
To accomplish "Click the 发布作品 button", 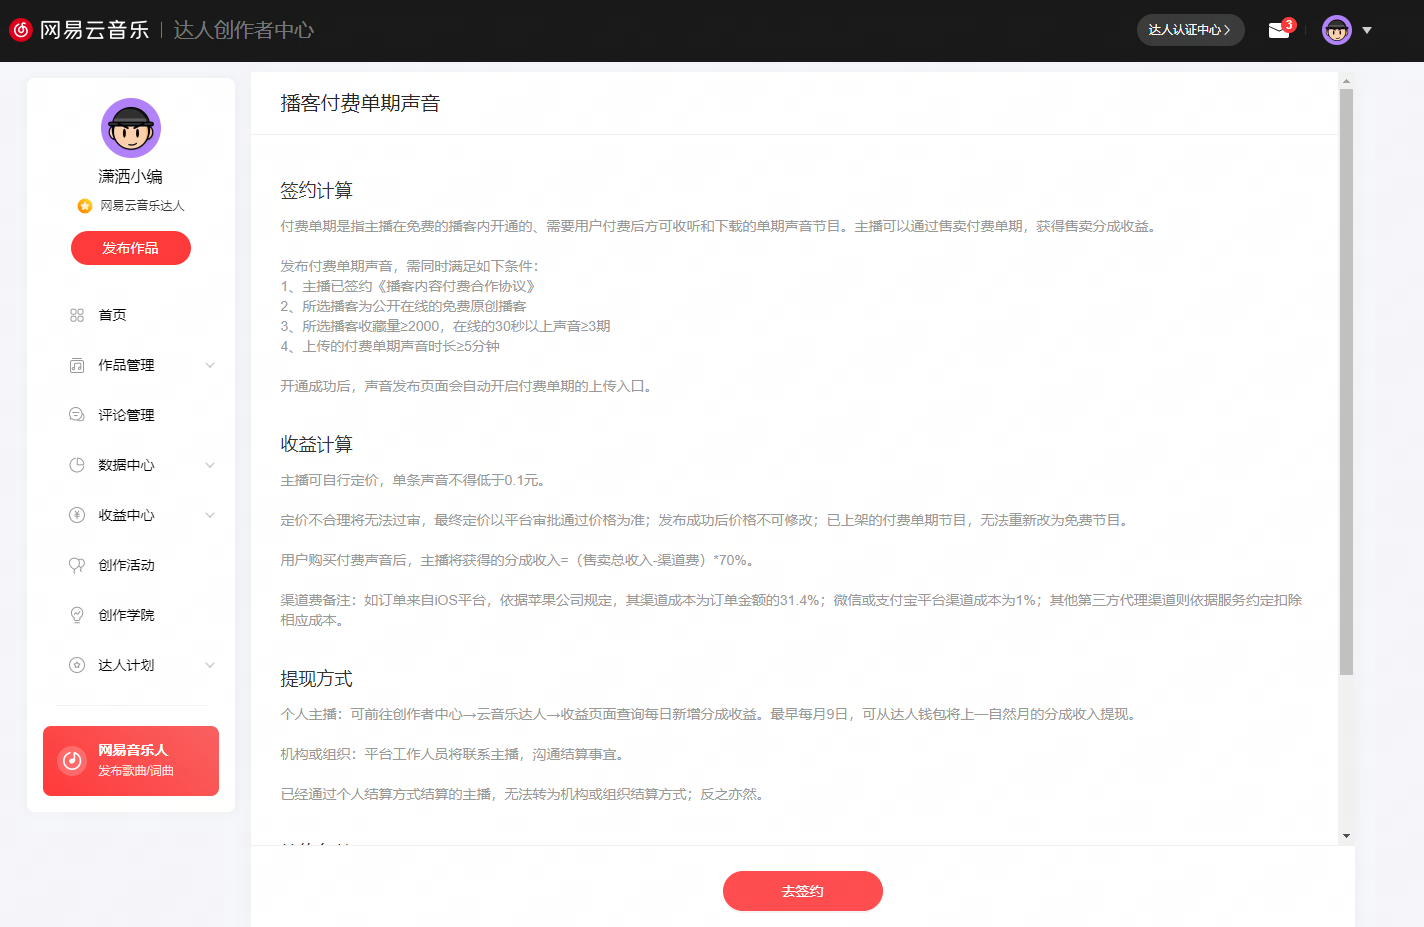I will (x=131, y=248).
